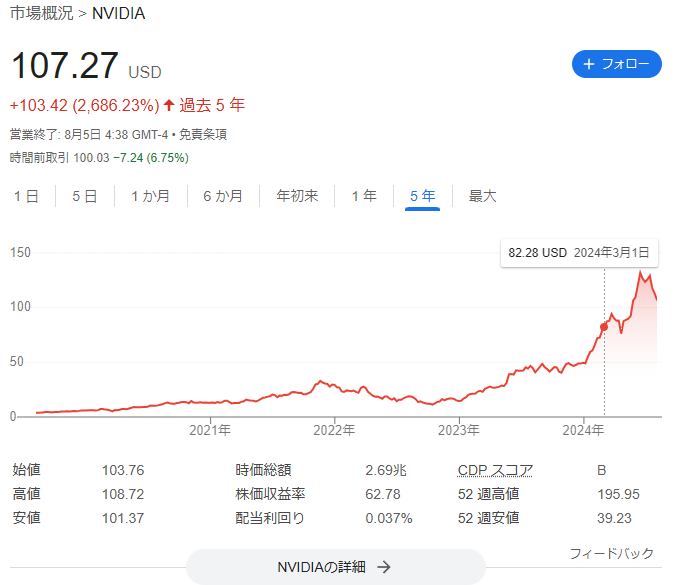Click the red data point on chart
The height and width of the screenshot is (585, 680).
click(604, 327)
